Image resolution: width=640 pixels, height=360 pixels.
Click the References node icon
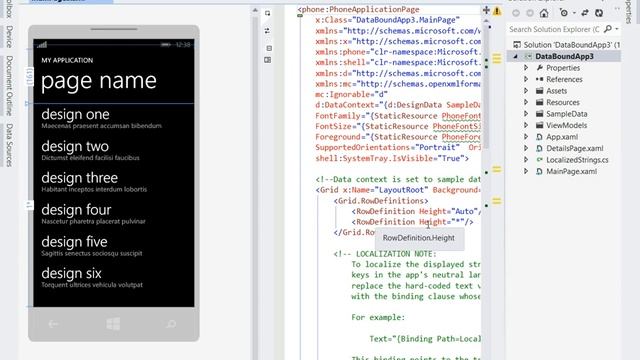point(540,79)
